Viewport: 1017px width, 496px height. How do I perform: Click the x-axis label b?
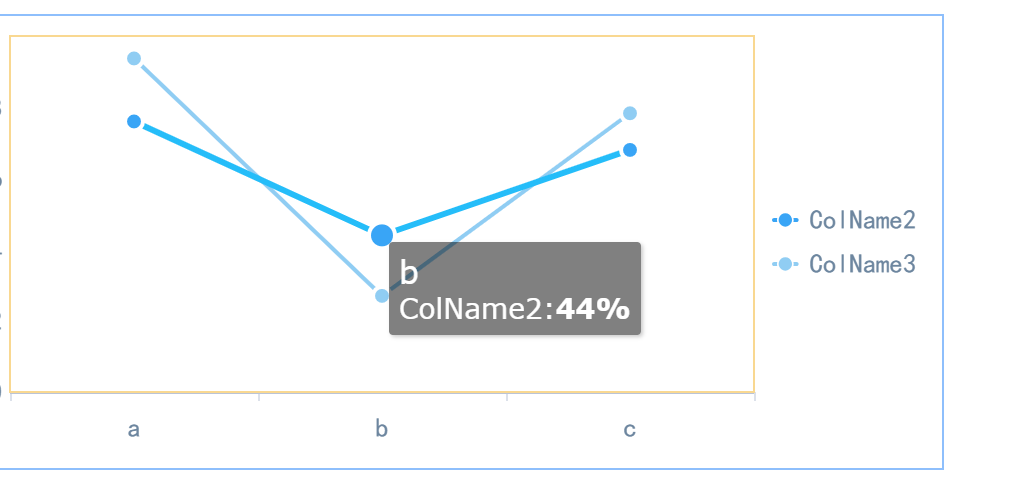[381, 429]
